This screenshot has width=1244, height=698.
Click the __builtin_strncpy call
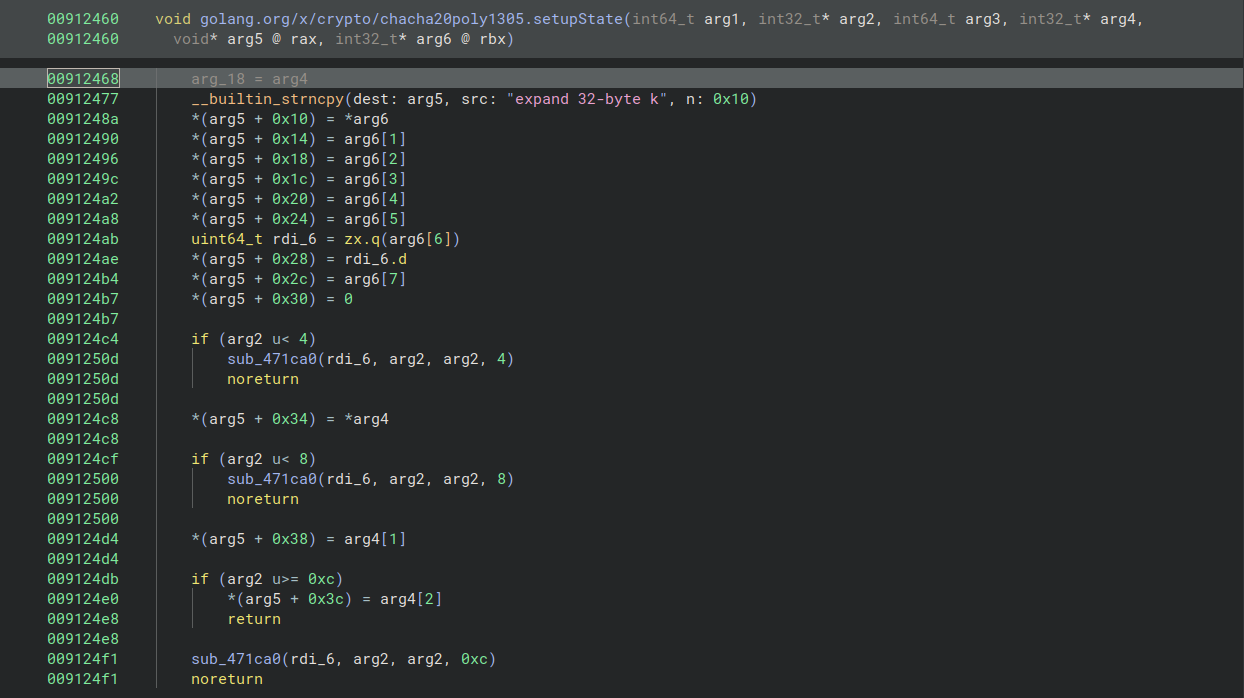tap(267, 99)
